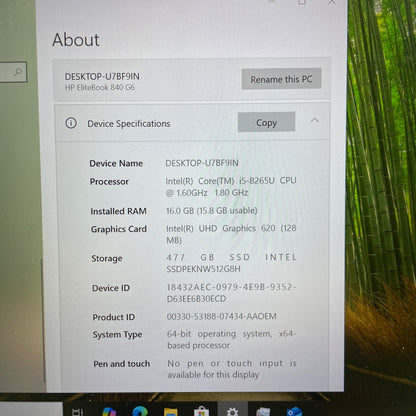Open Task View from the taskbar

pos(78,412)
